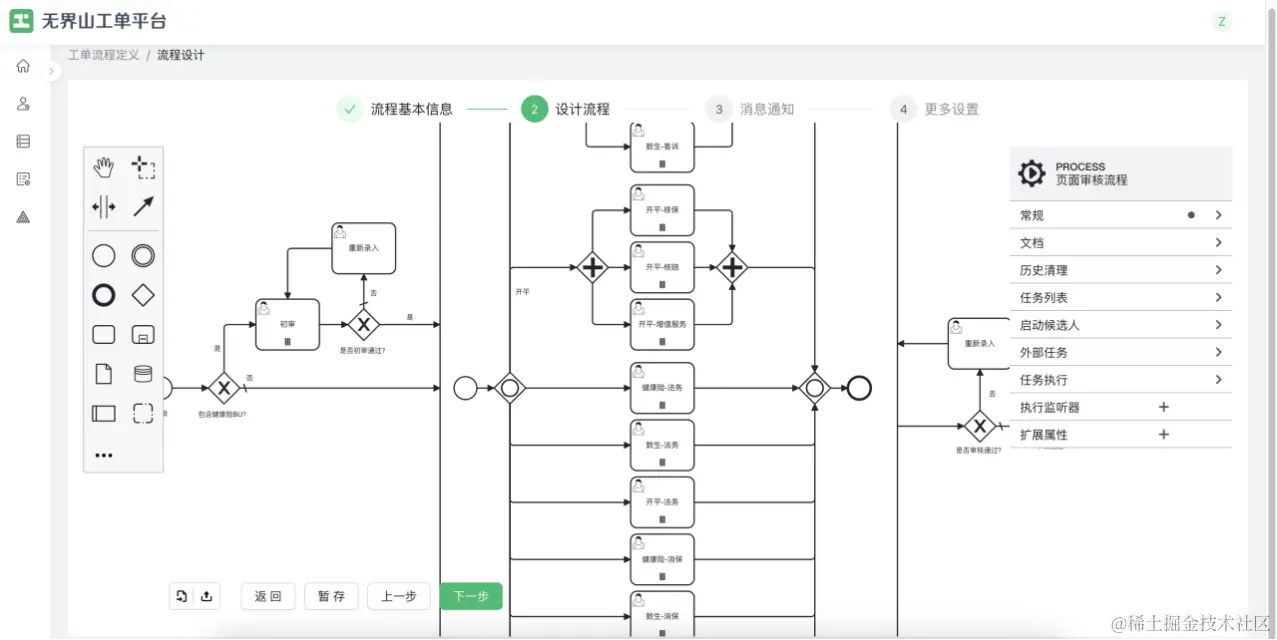This screenshot has height=640, width=1277.
Task: Pick the data store cylinder tool
Action: click(143, 373)
